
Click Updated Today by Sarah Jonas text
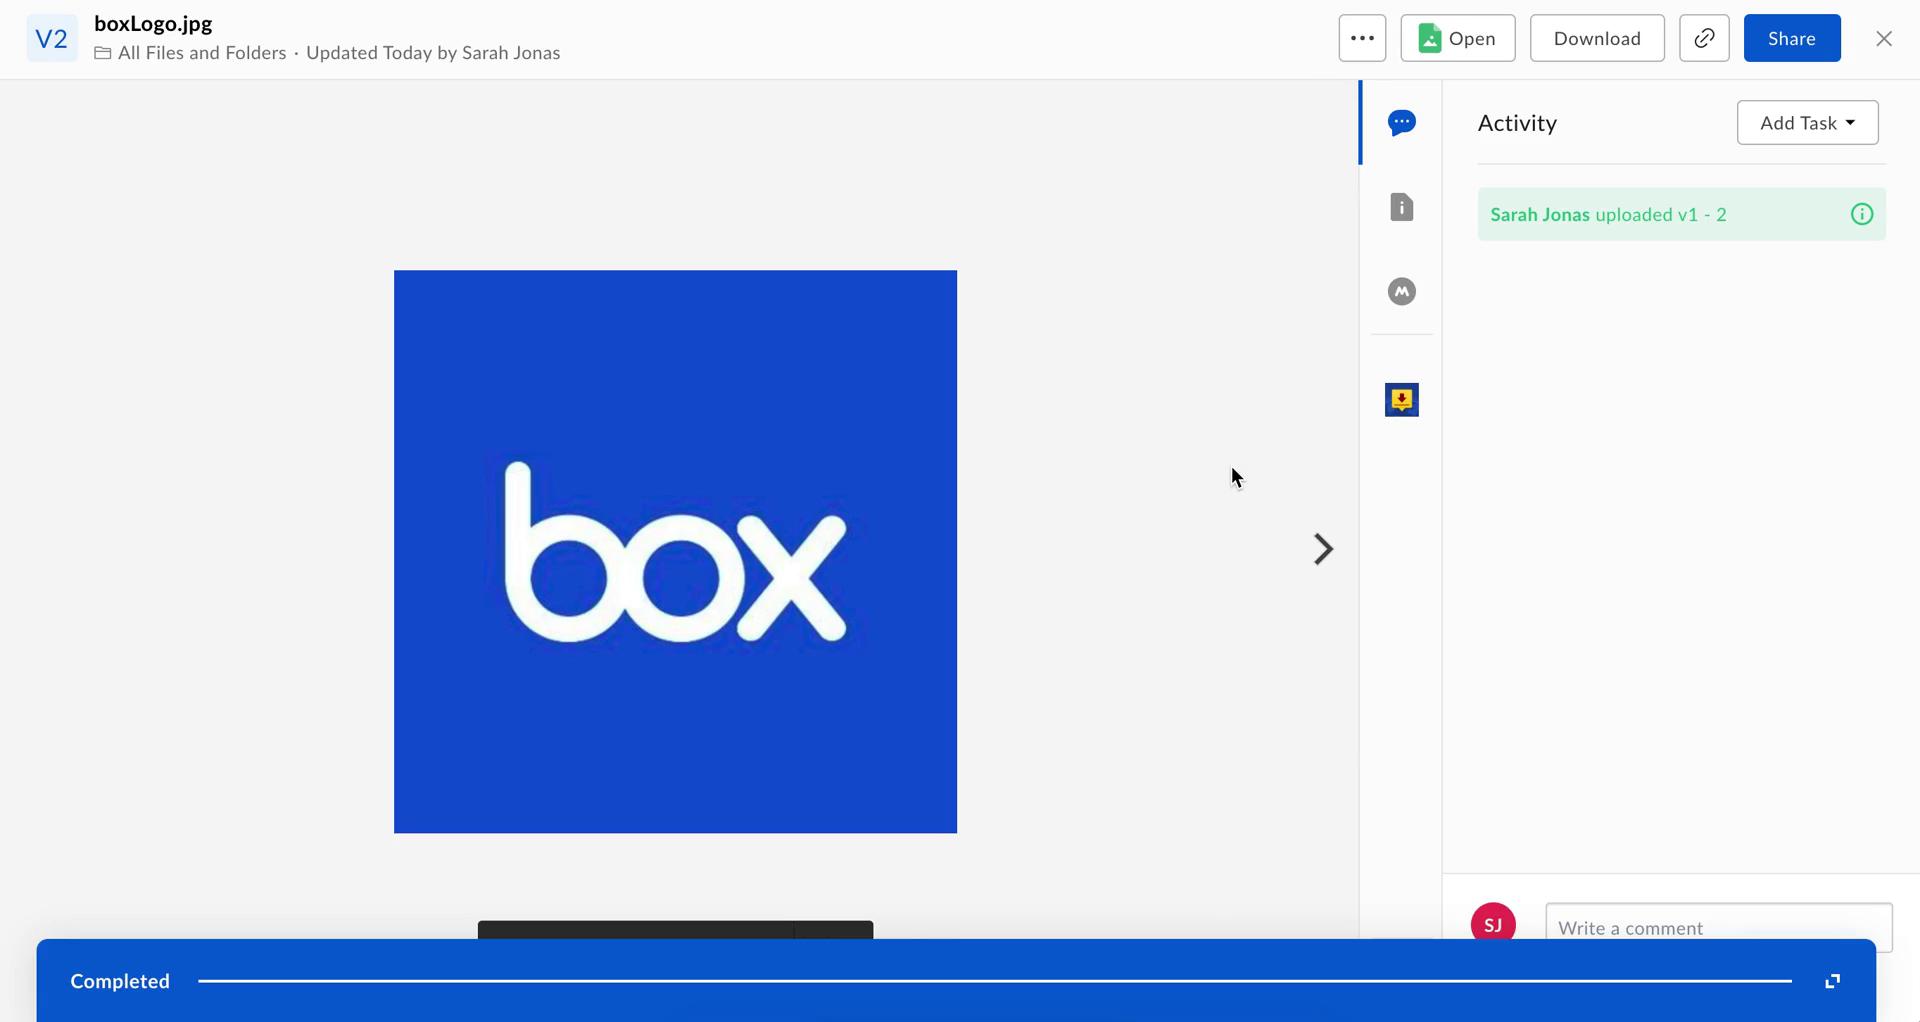433,53
